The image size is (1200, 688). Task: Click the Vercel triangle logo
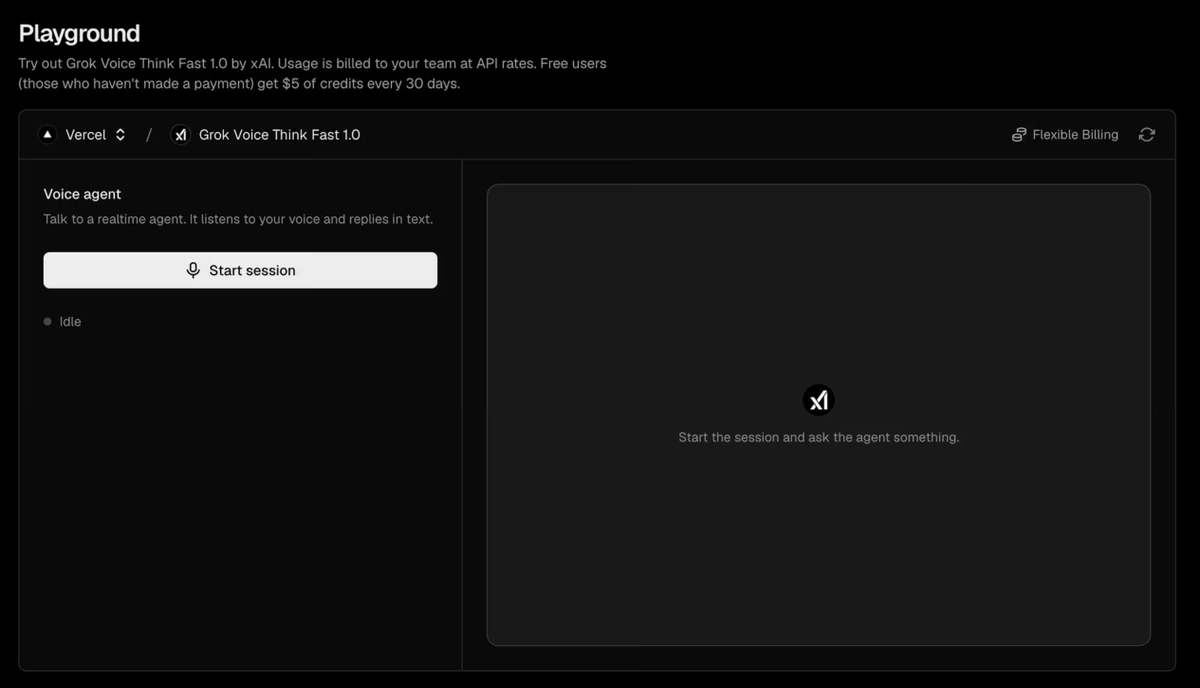pyautogui.click(x=47, y=134)
